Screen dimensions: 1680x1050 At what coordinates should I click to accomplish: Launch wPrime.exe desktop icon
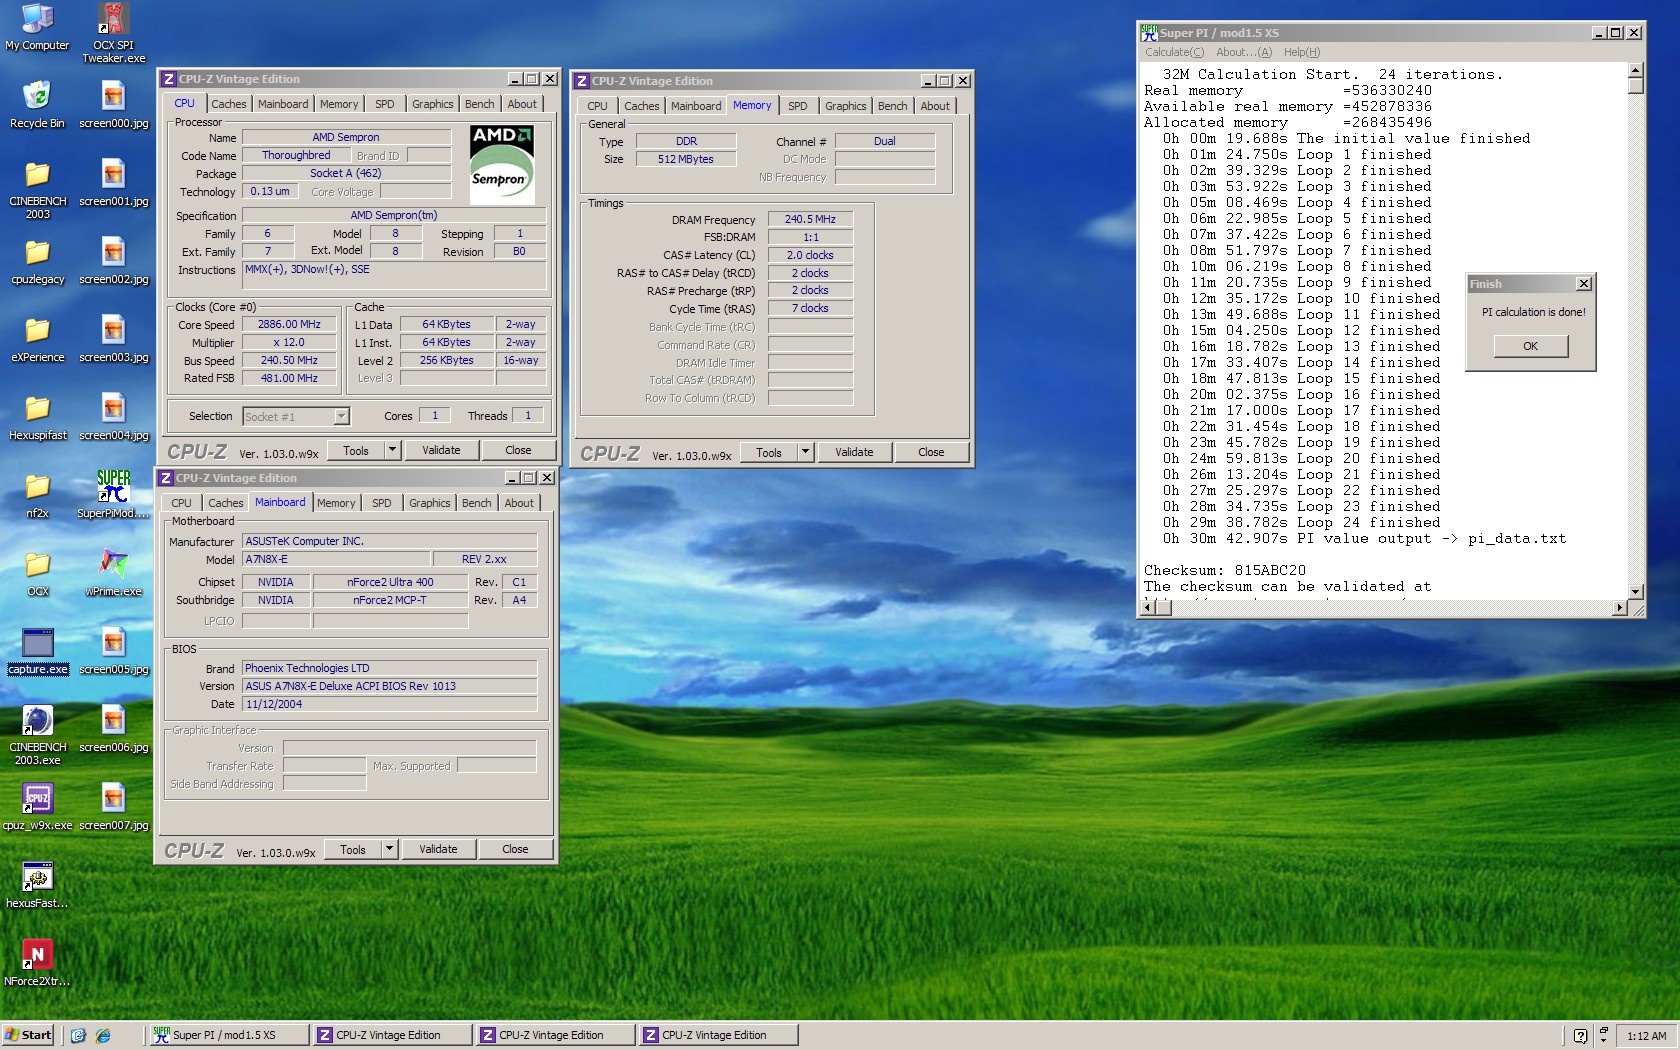[113, 573]
